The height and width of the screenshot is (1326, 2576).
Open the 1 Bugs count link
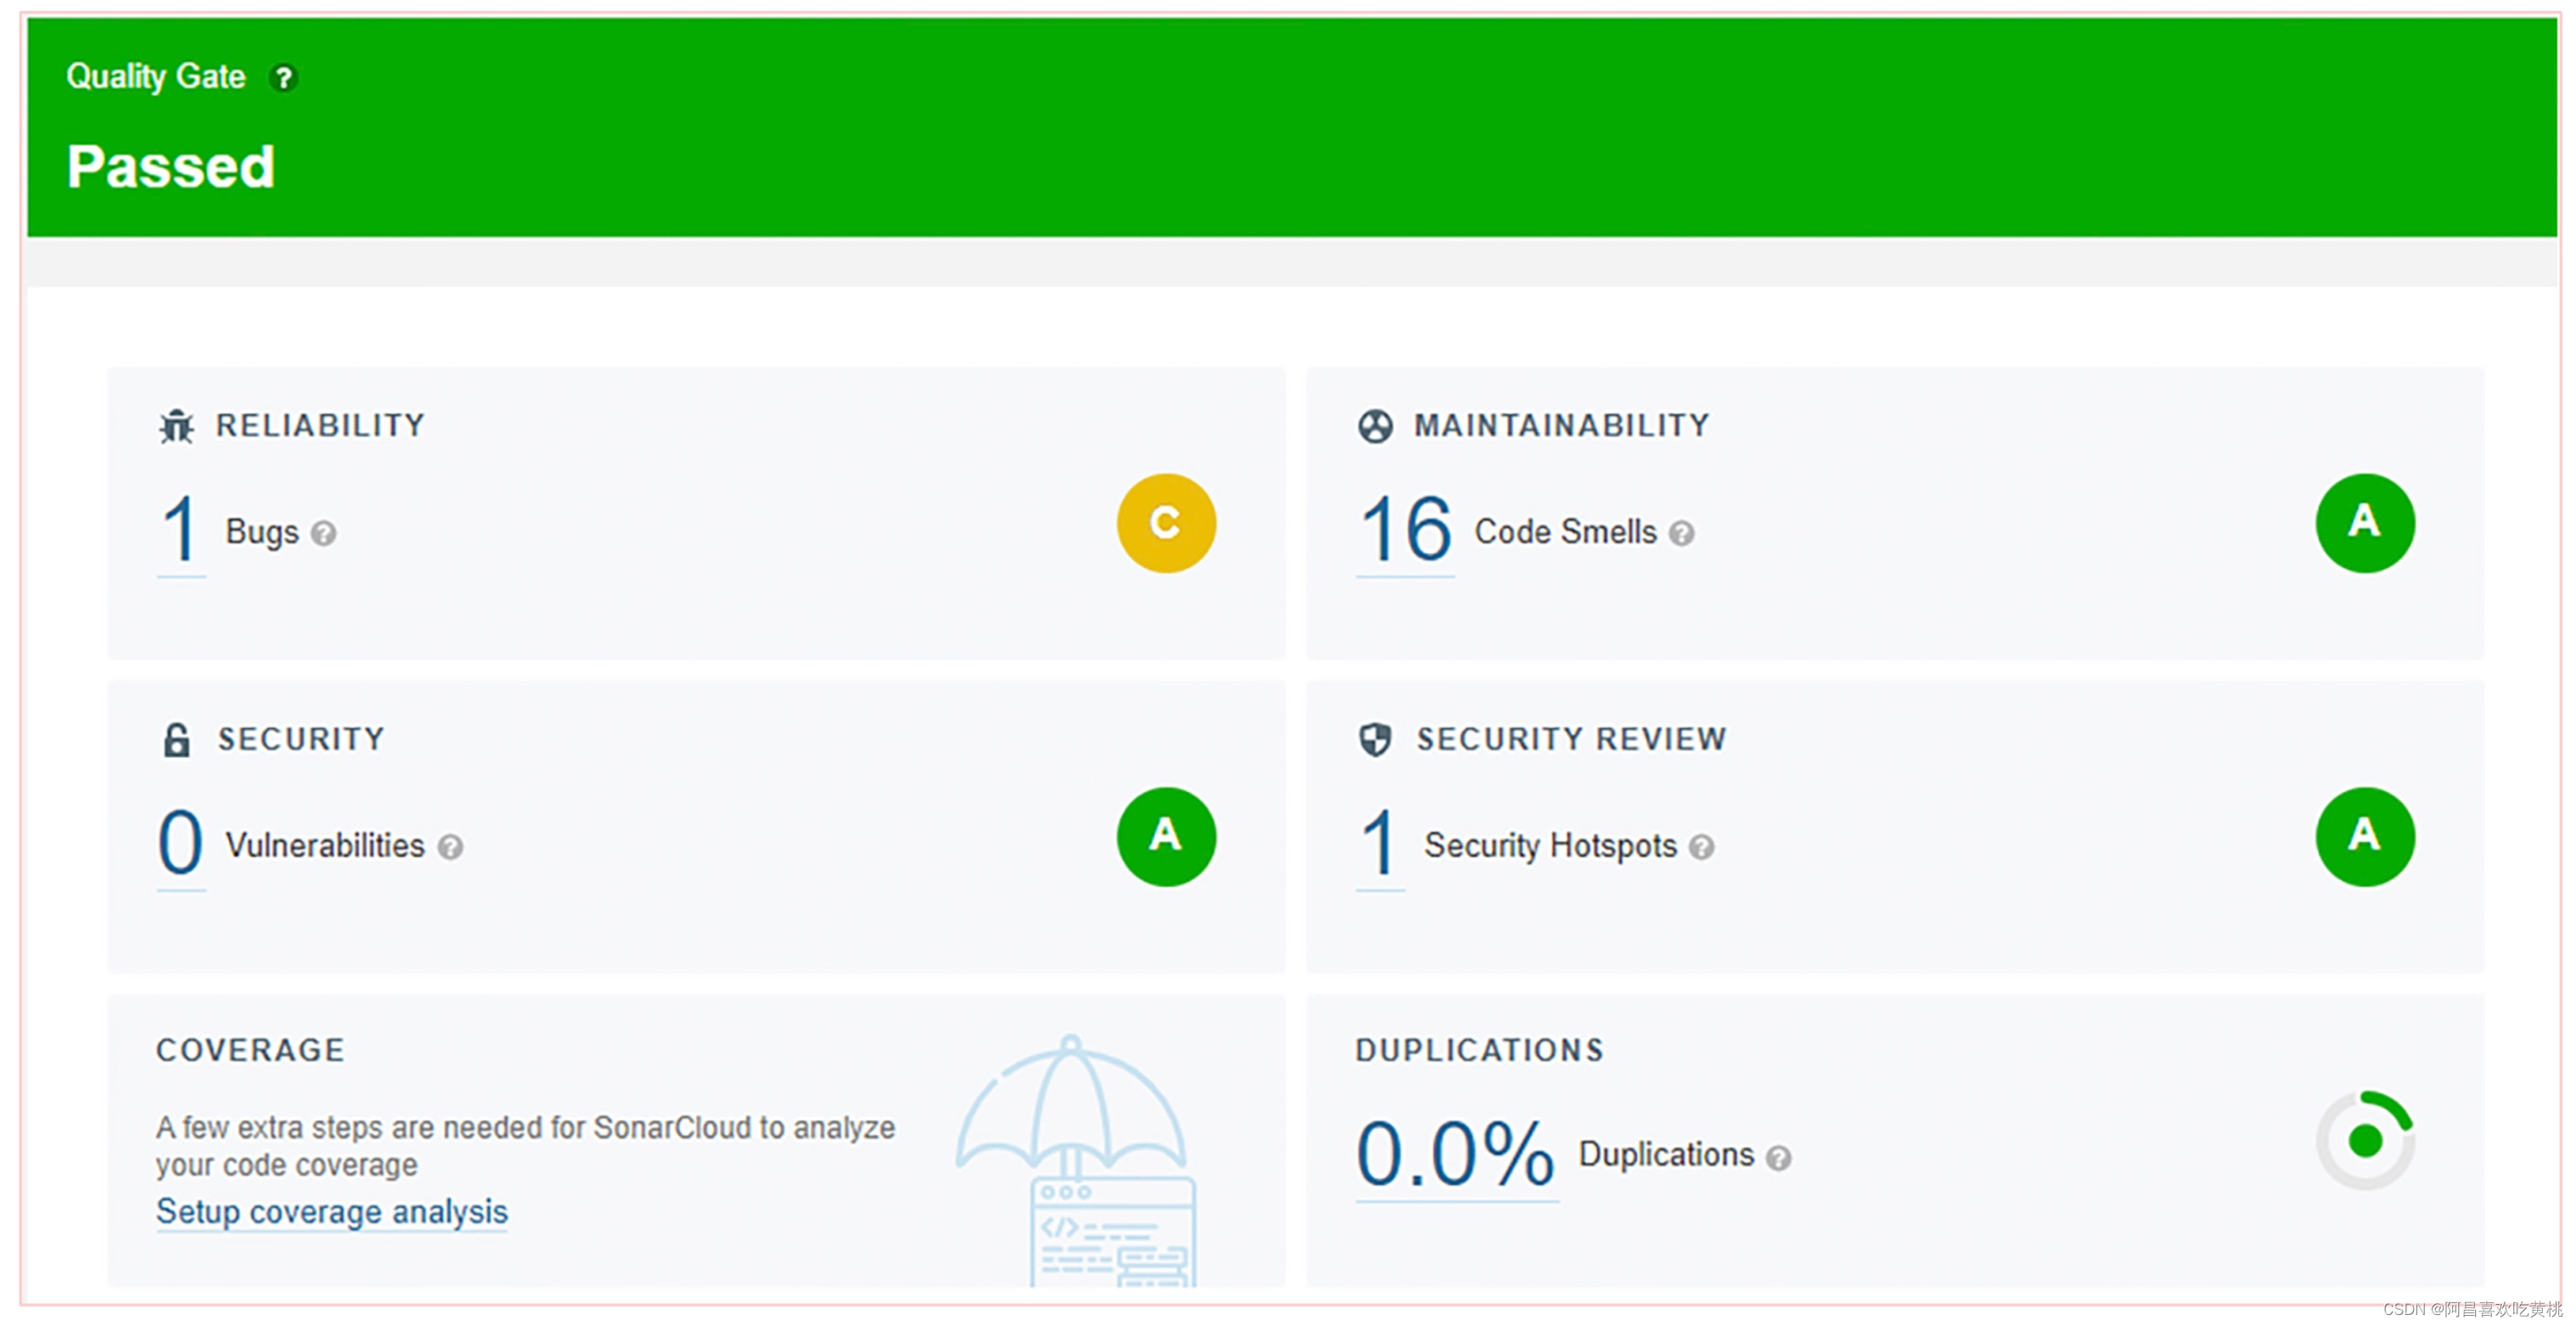pos(180,530)
